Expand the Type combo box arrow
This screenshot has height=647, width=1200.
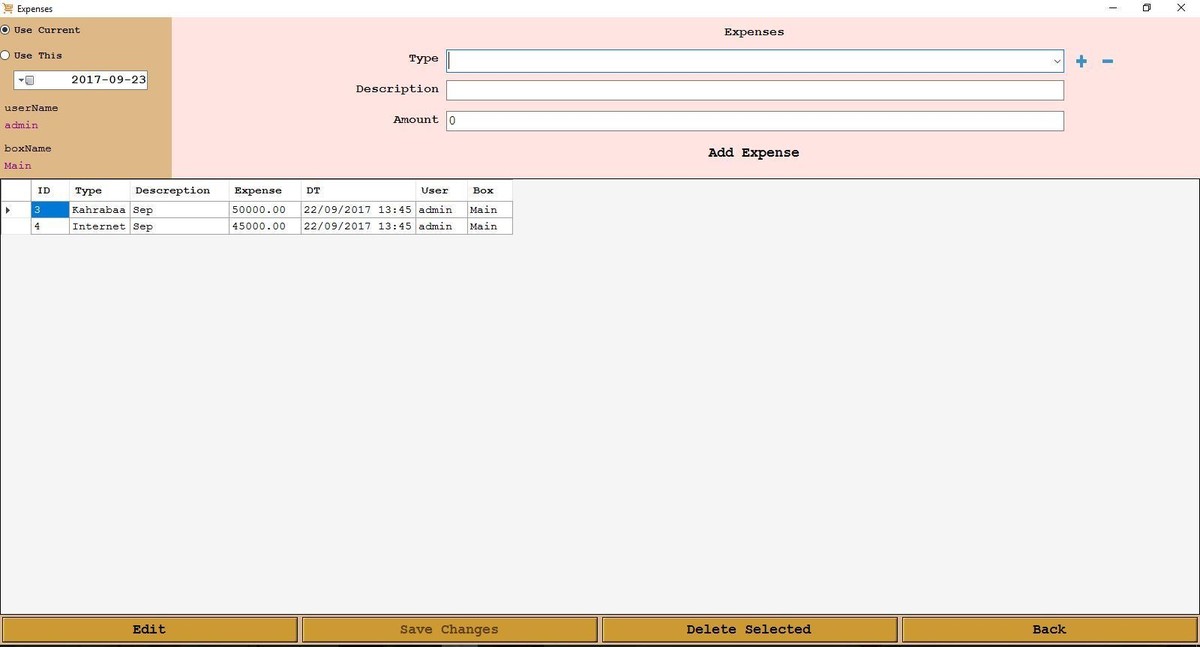tap(1057, 61)
